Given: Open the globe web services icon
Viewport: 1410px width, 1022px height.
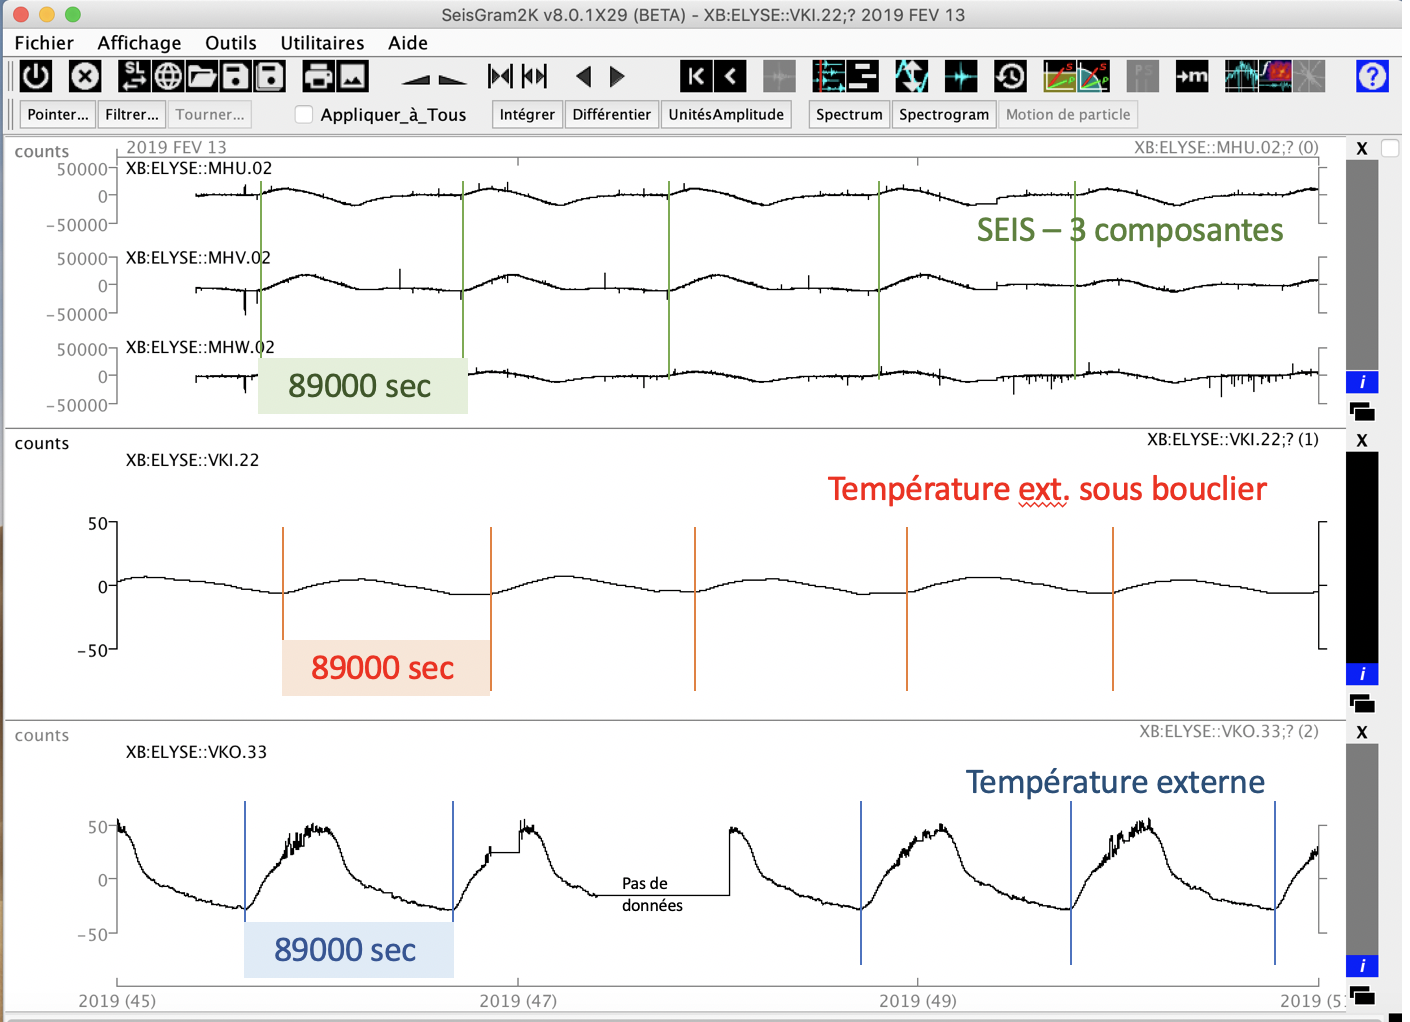Looking at the screenshot, I should (x=168, y=76).
